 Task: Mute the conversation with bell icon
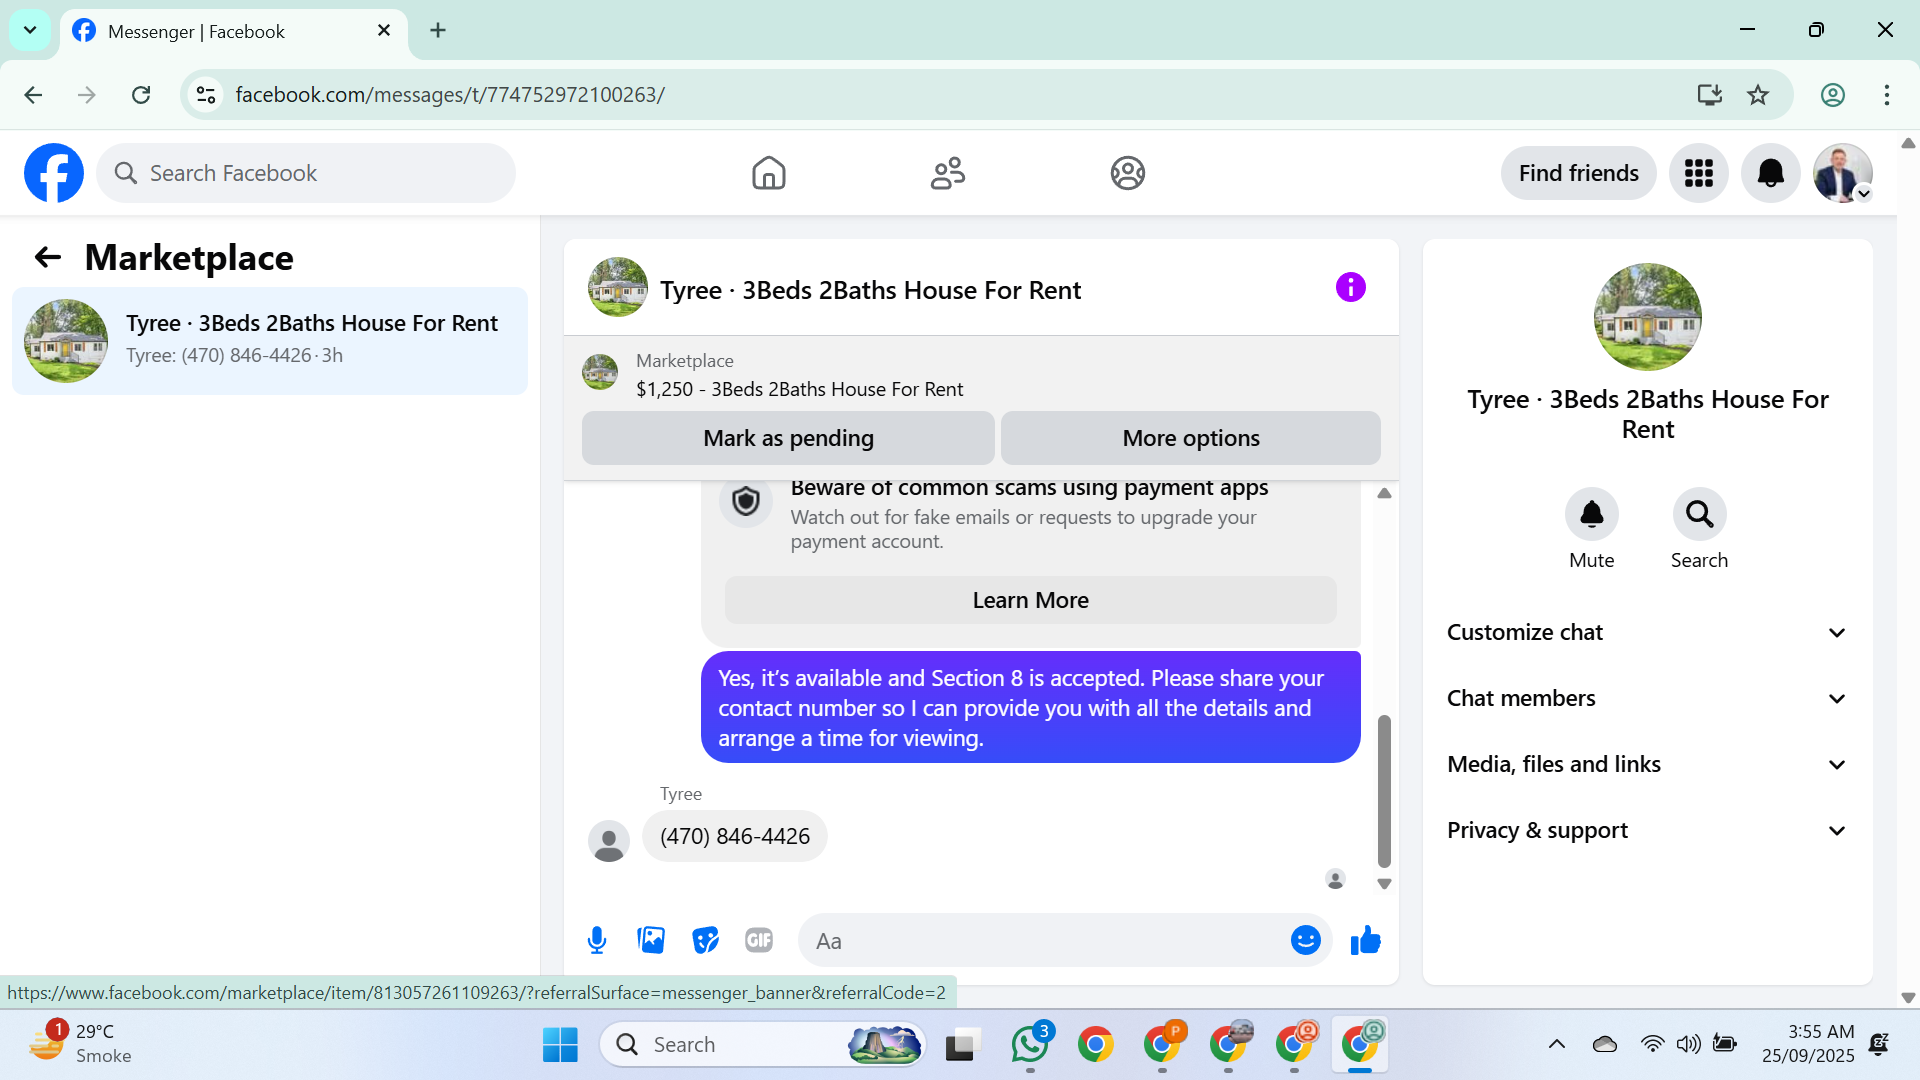click(x=1591, y=514)
